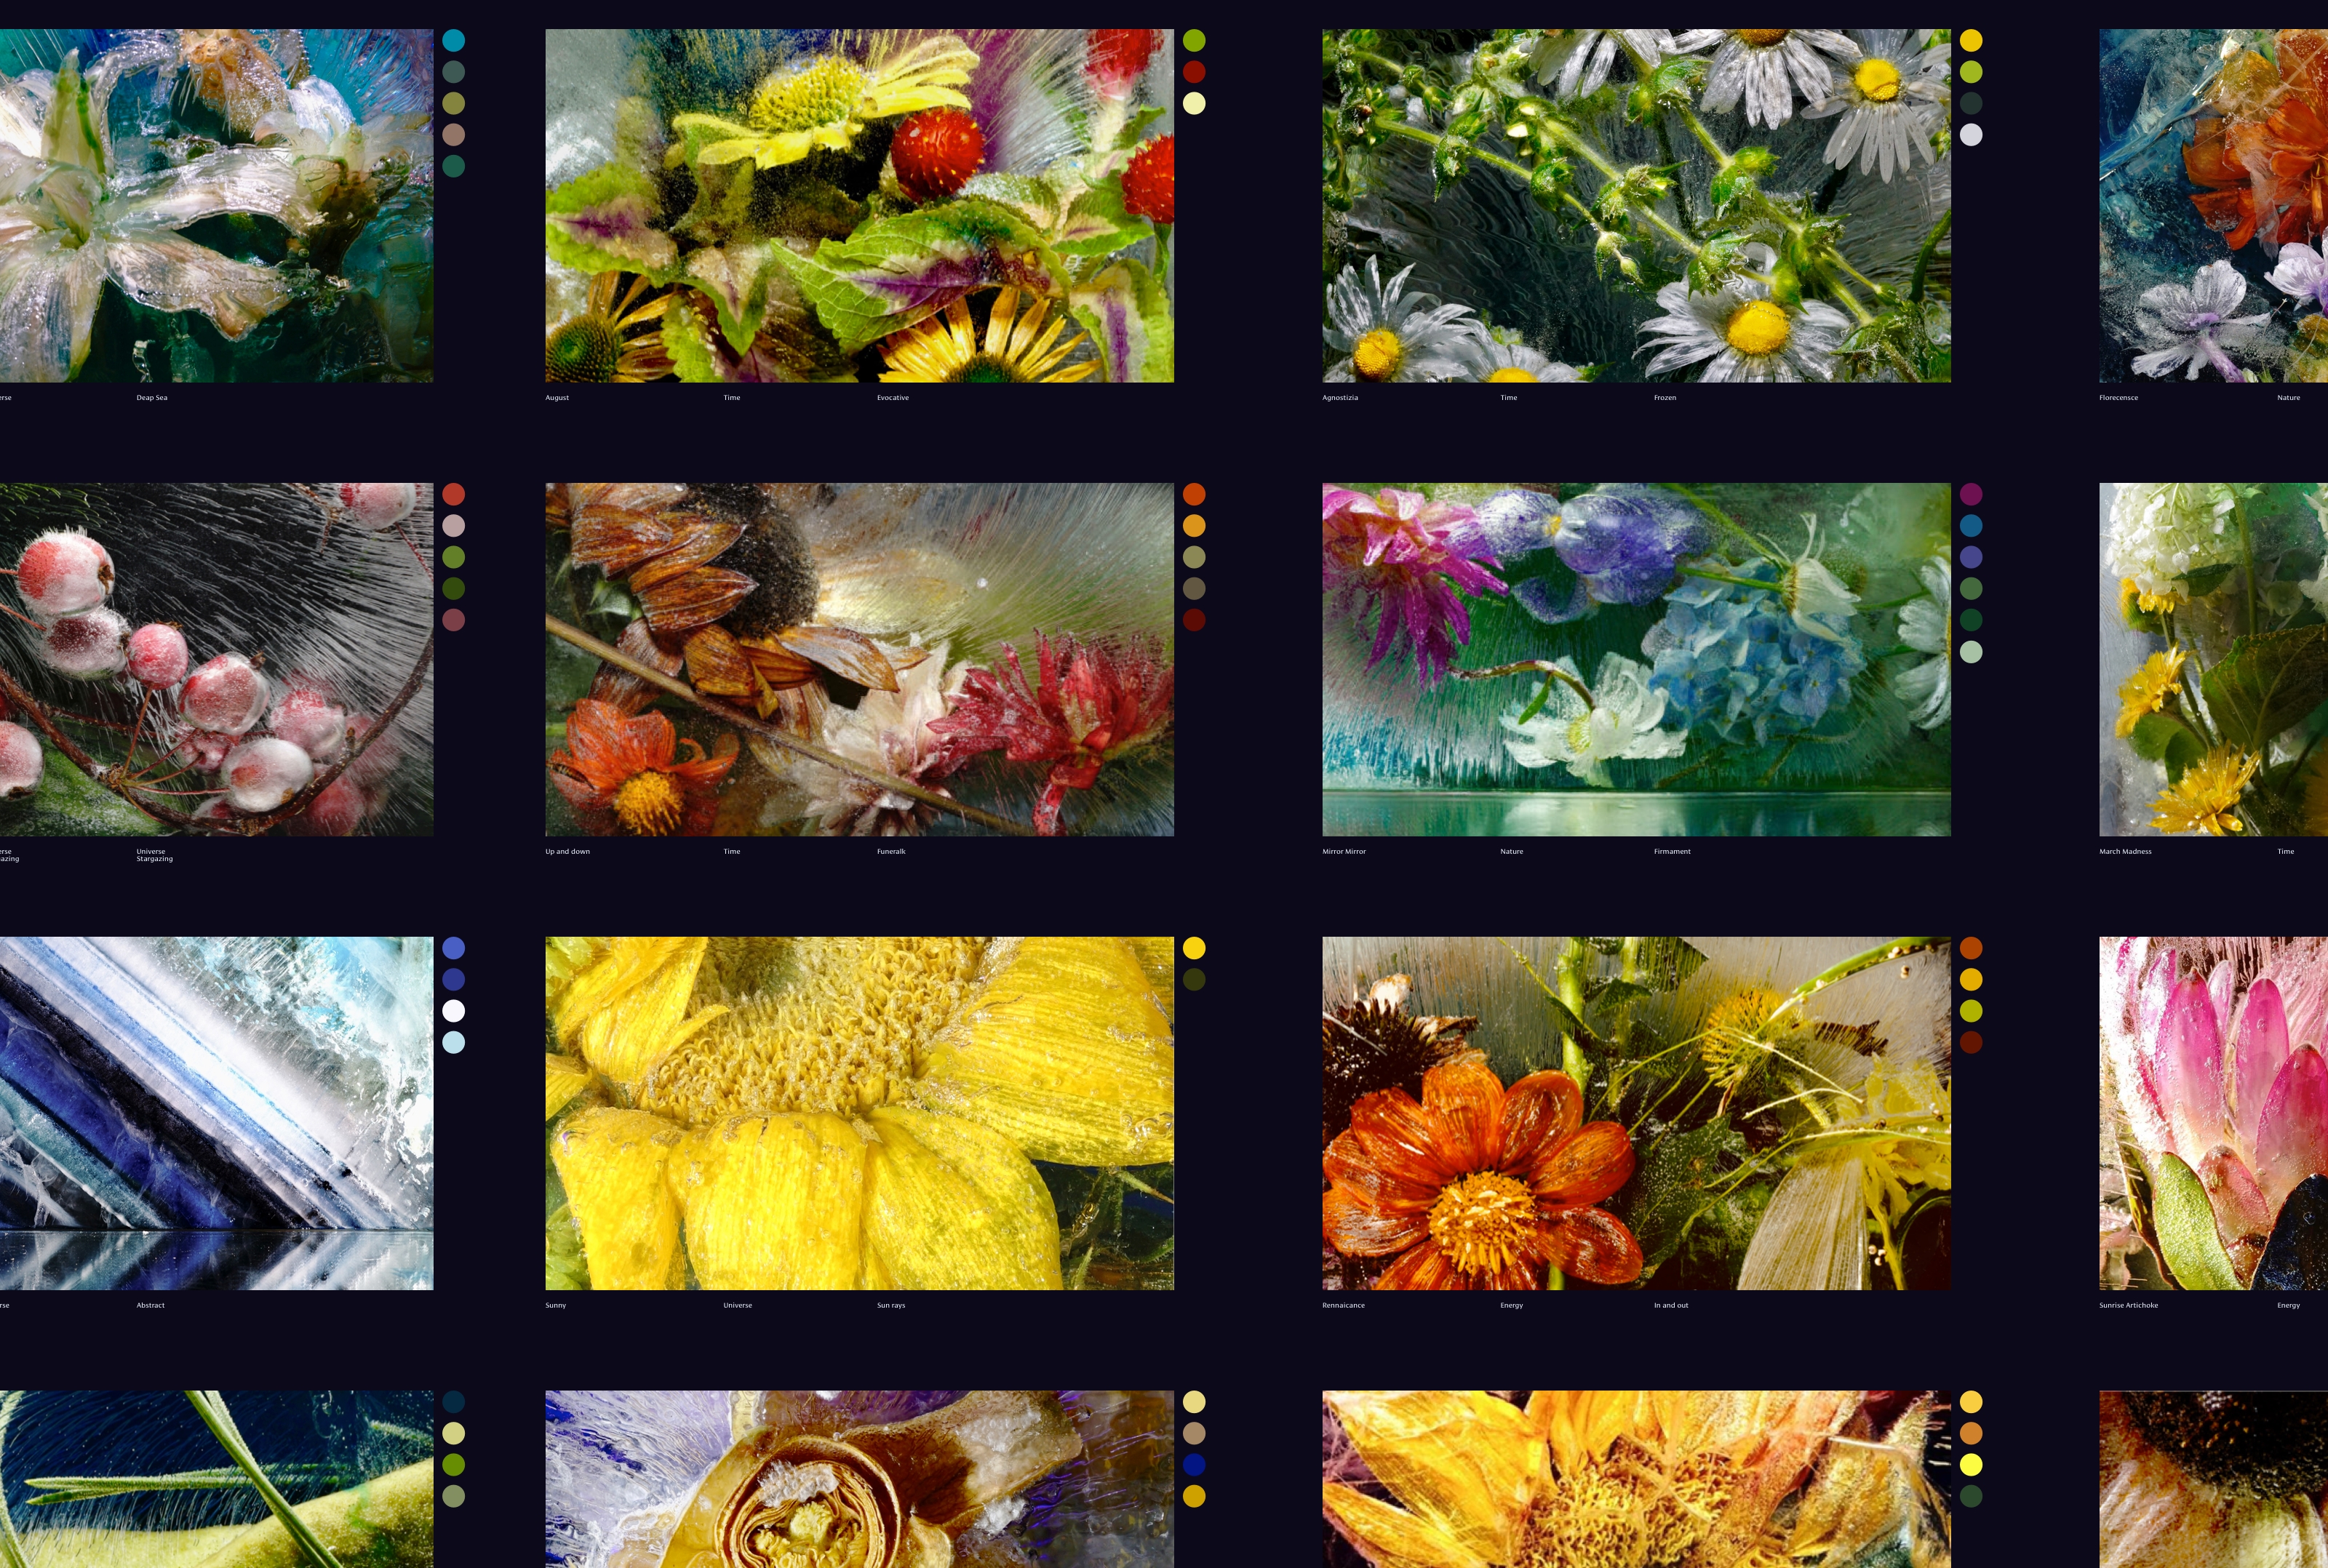Open the Mirror Mirror artwork thumbnail
2328x1568 pixels.
click(x=1636, y=659)
